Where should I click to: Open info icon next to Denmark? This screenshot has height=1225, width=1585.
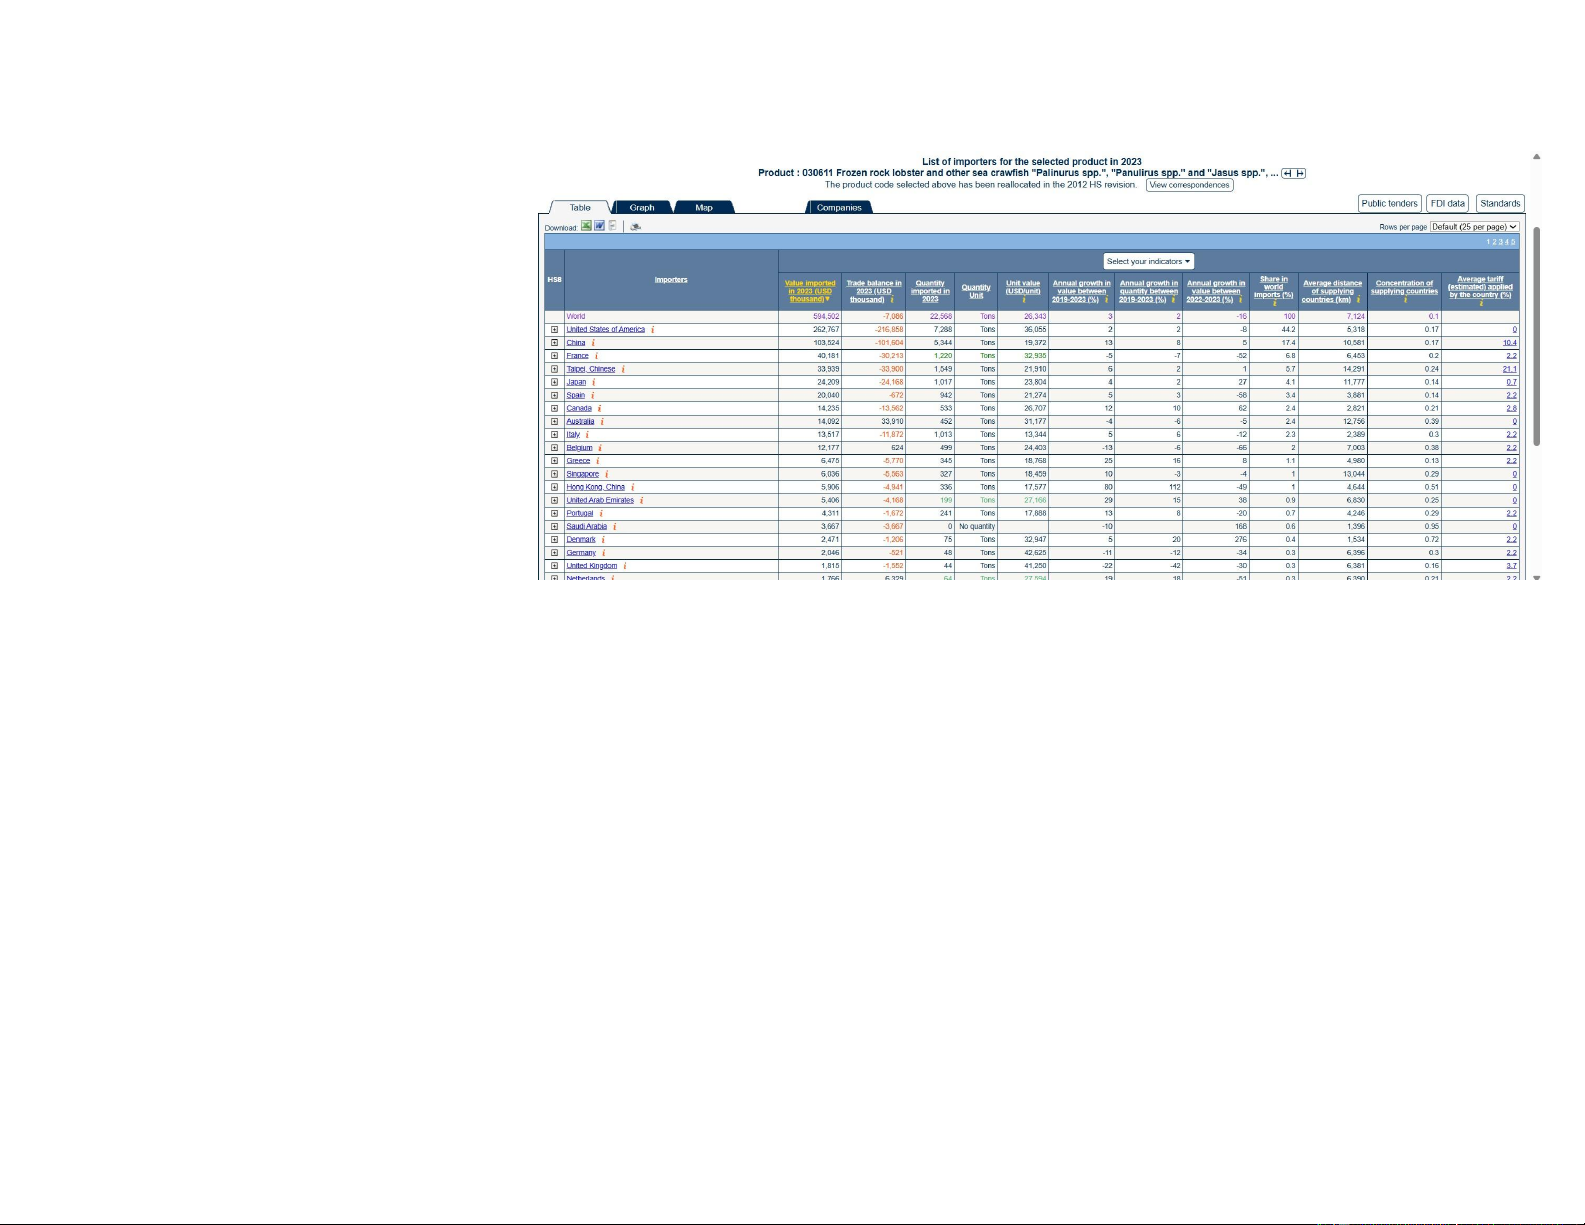[603, 540]
